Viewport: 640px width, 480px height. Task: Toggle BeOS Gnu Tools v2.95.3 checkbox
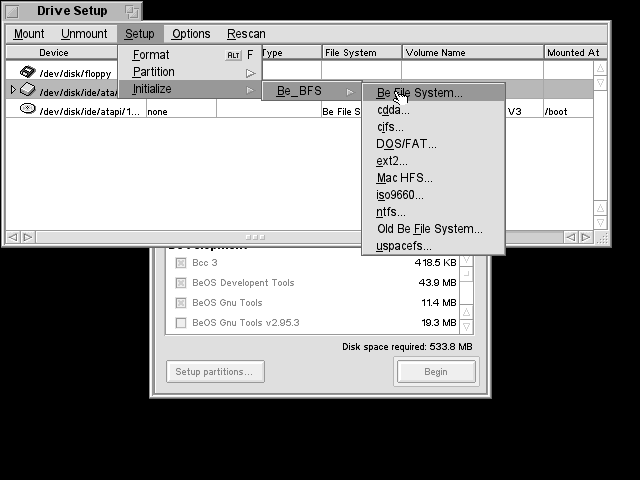(x=181, y=323)
